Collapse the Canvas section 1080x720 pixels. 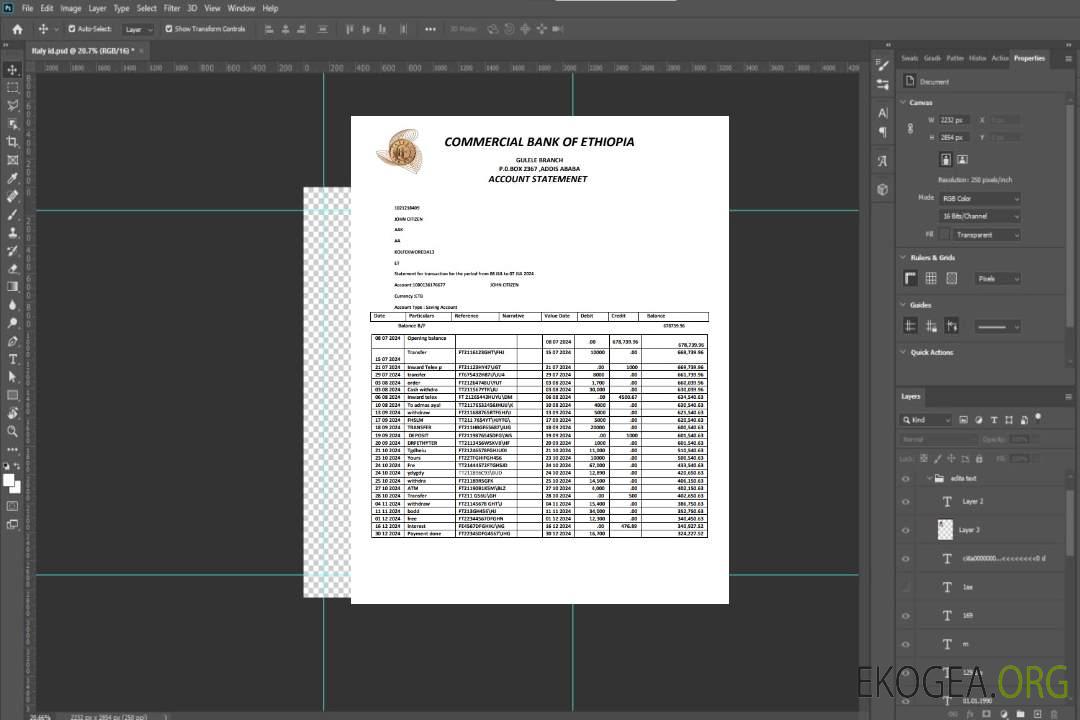coord(903,102)
